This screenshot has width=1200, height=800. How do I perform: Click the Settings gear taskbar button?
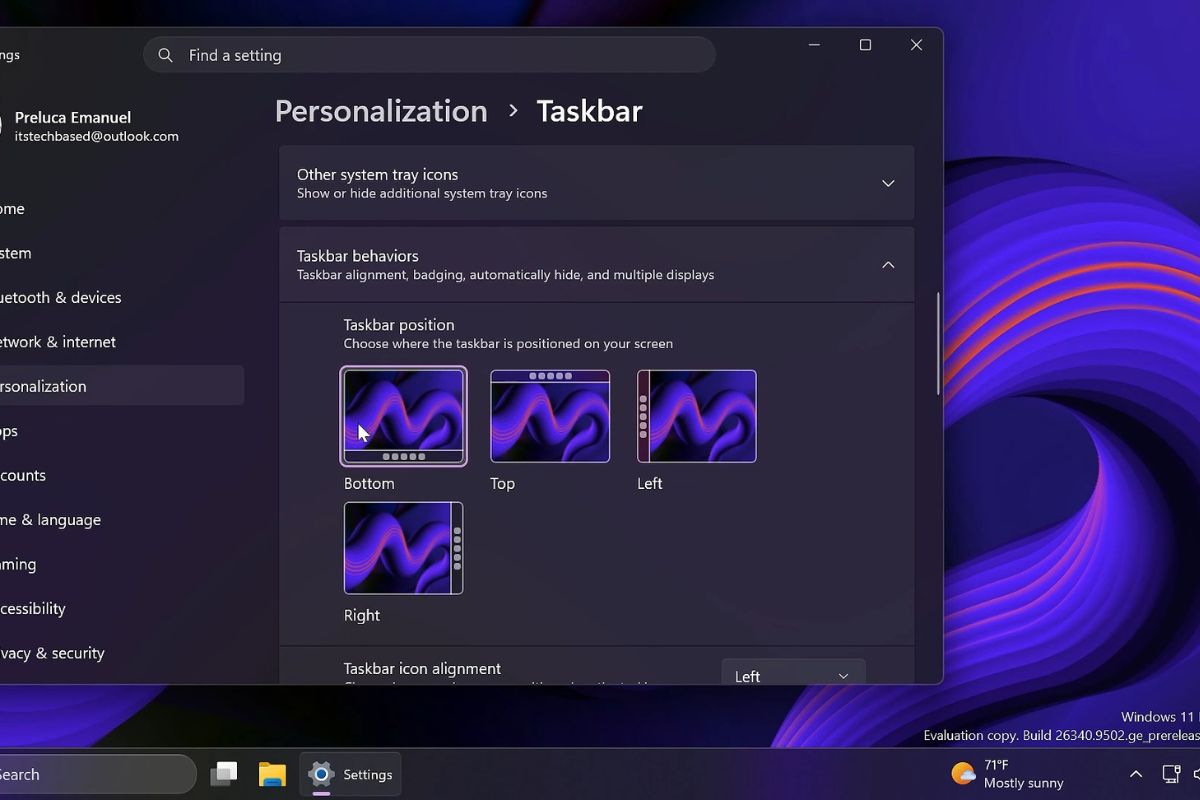tap(351, 774)
